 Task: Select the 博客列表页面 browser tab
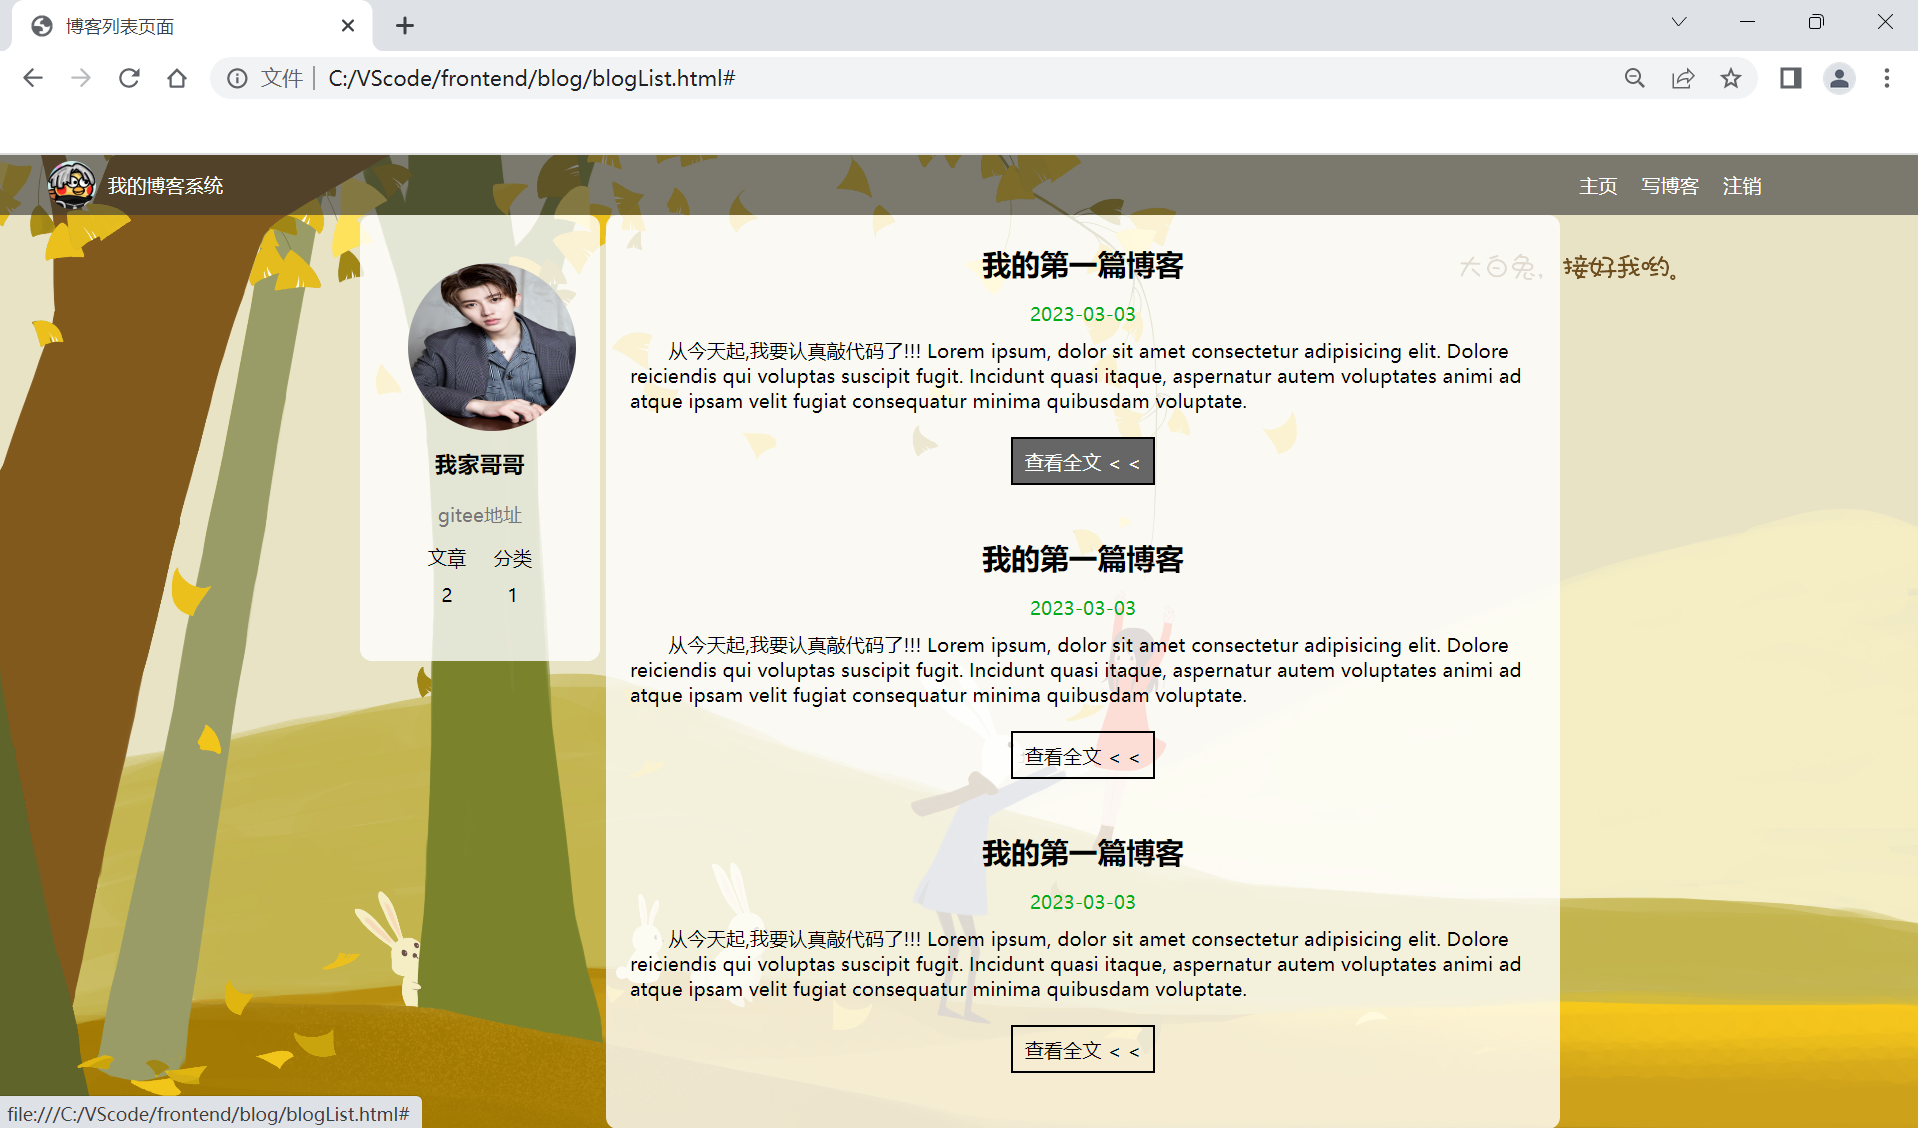click(x=192, y=26)
